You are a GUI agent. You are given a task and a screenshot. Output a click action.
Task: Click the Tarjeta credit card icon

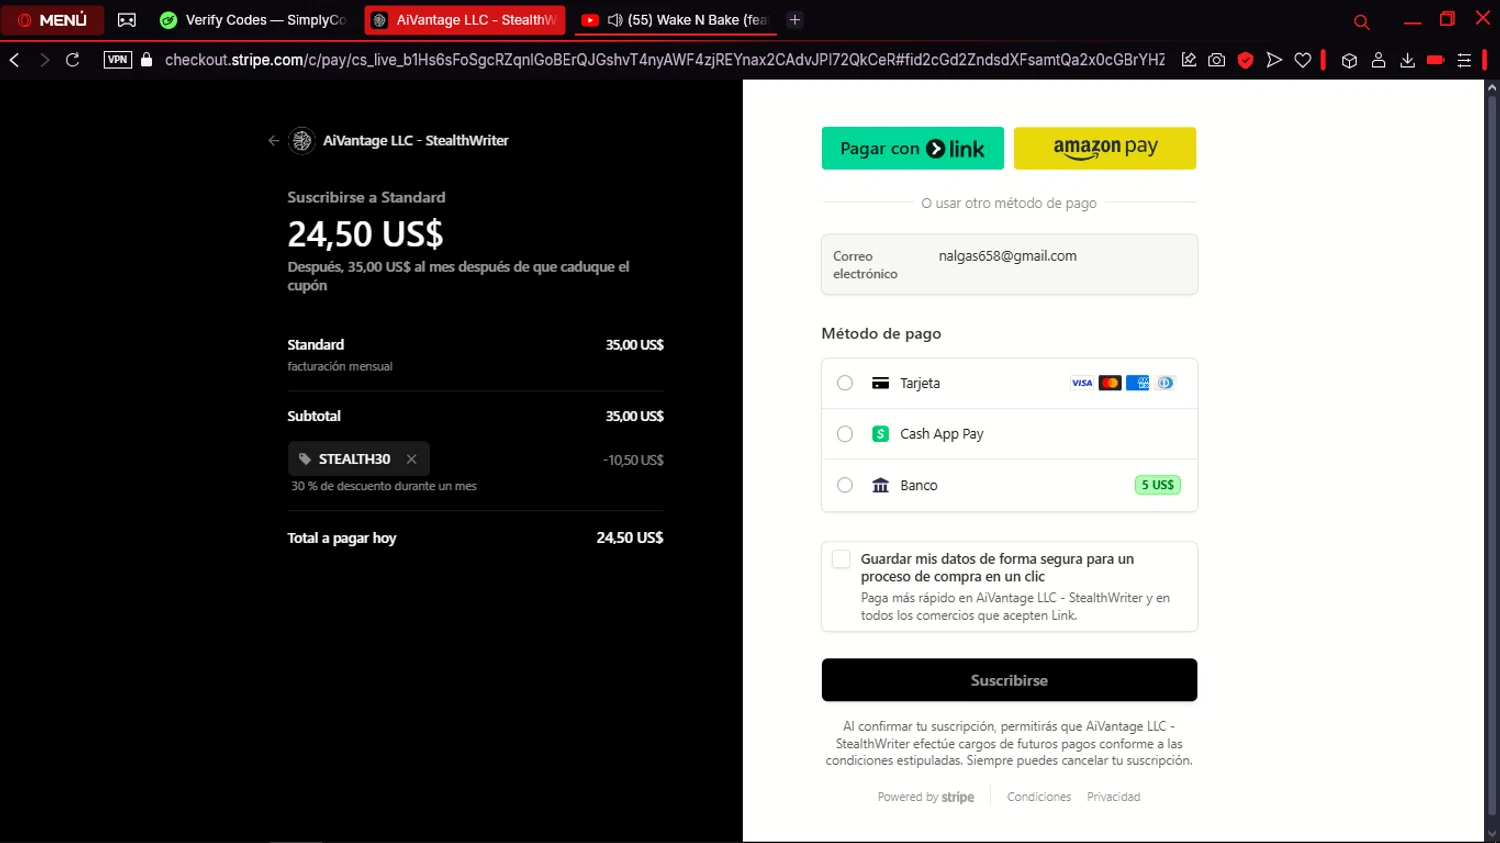click(x=880, y=383)
